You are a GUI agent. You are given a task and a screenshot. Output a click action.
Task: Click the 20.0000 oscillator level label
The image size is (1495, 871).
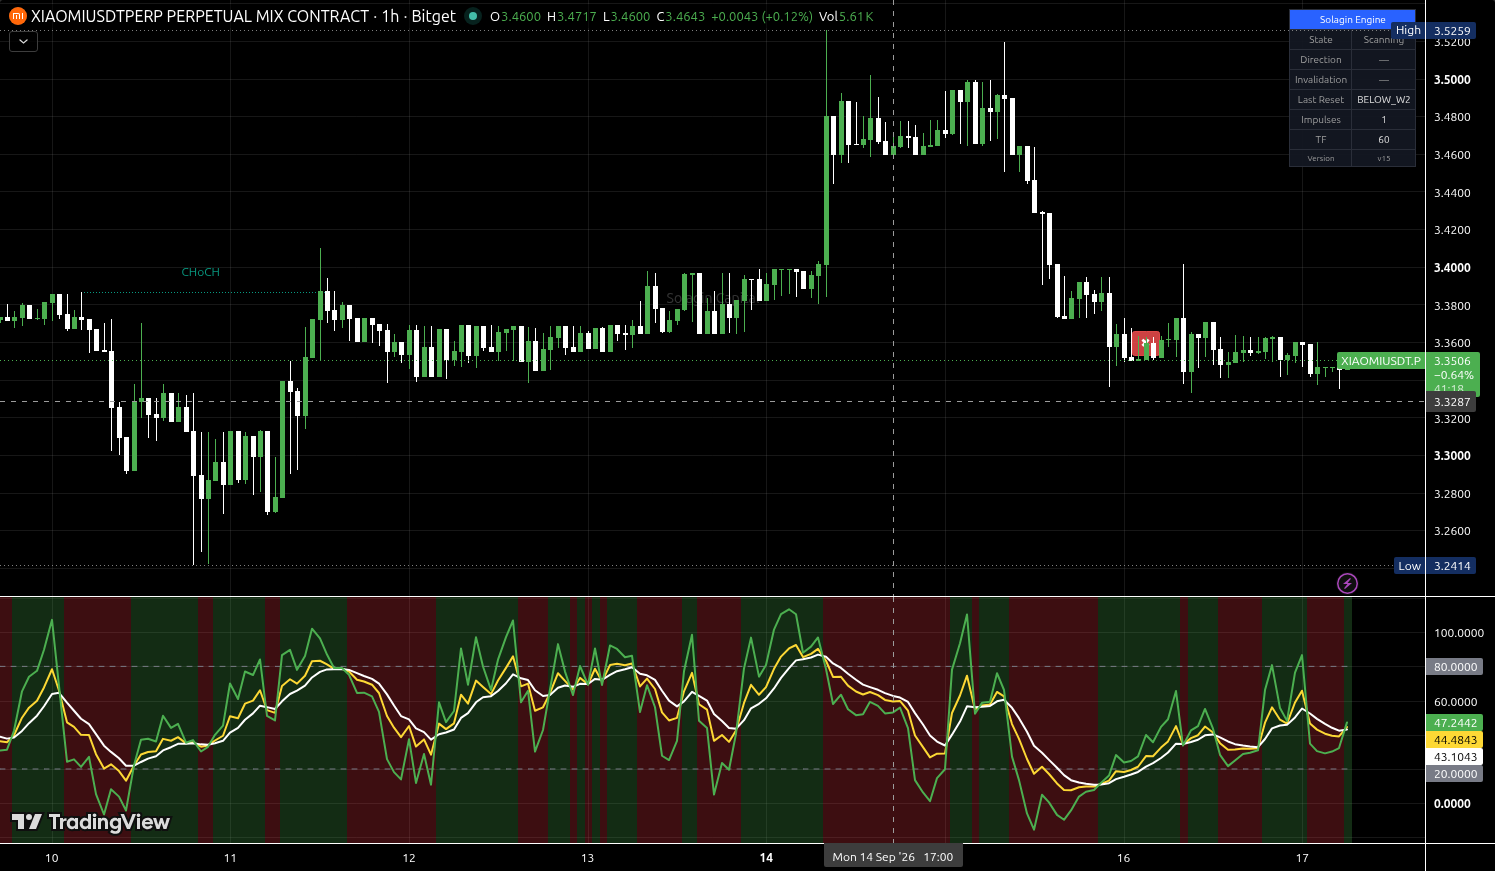[x=1455, y=774]
